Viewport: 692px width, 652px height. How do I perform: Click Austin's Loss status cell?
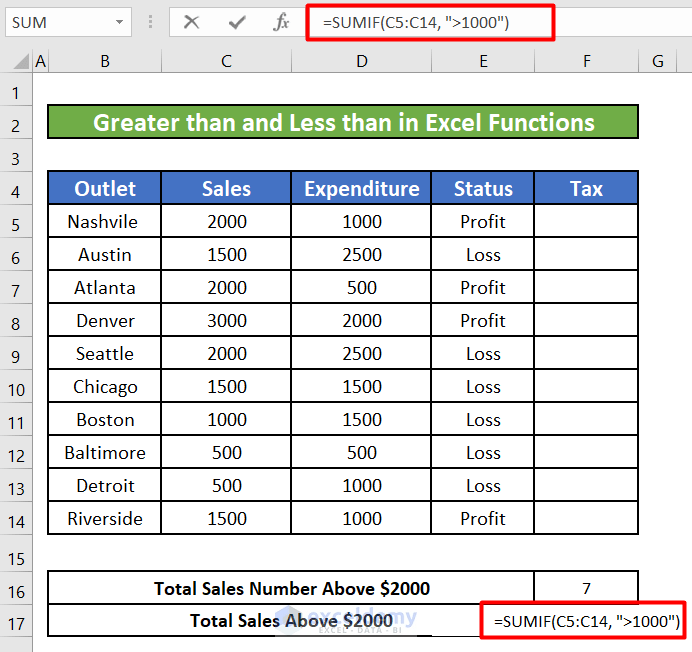[x=483, y=254]
